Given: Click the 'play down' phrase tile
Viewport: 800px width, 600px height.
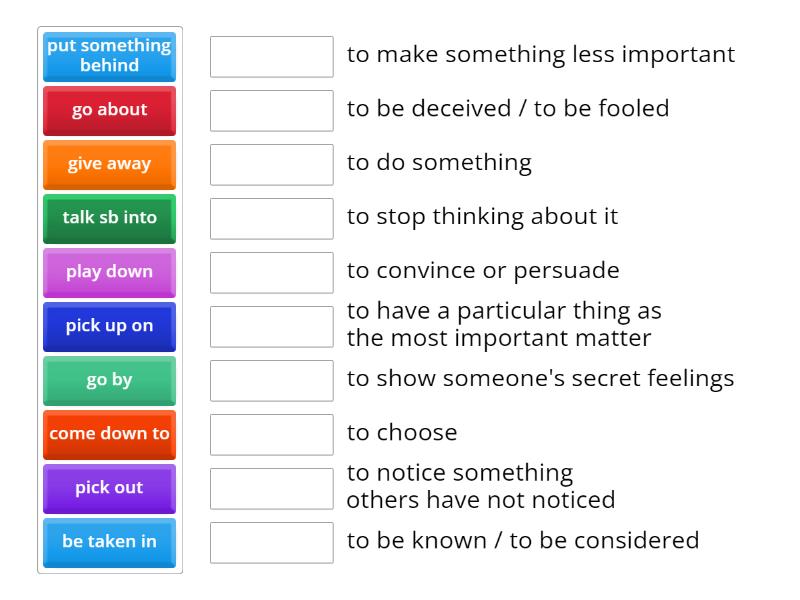Looking at the screenshot, I should [108, 272].
